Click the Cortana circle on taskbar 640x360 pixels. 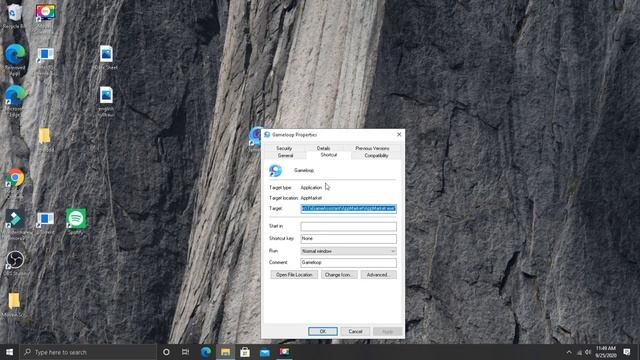(x=166, y=352)
